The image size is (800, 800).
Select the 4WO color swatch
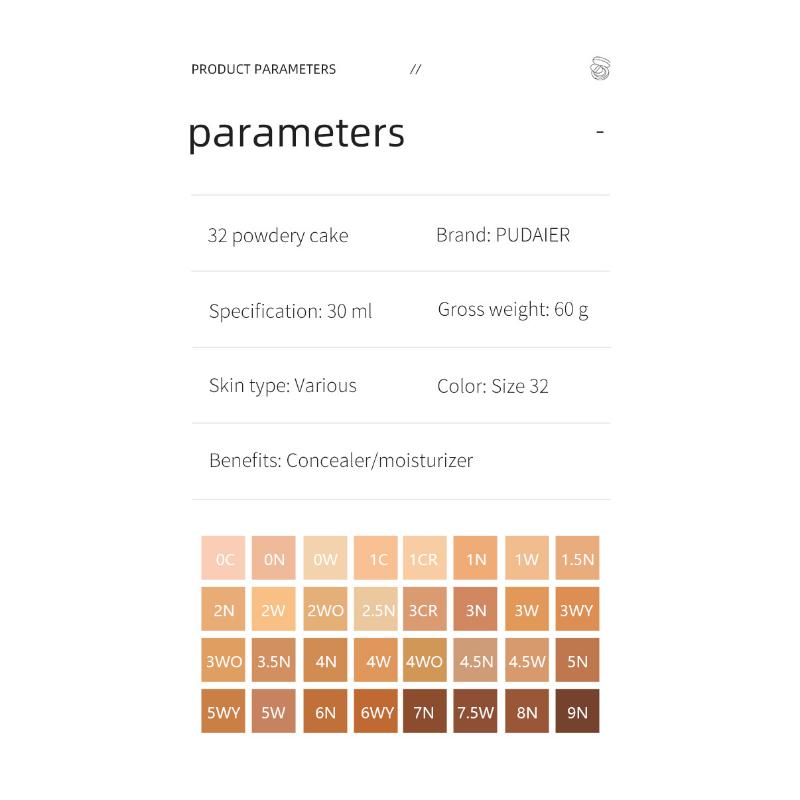coord(425,661)
